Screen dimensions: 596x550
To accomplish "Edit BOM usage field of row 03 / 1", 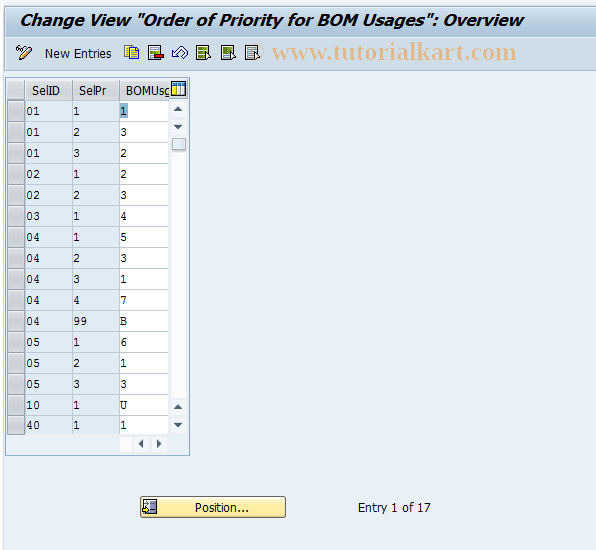I will [144, 216].
